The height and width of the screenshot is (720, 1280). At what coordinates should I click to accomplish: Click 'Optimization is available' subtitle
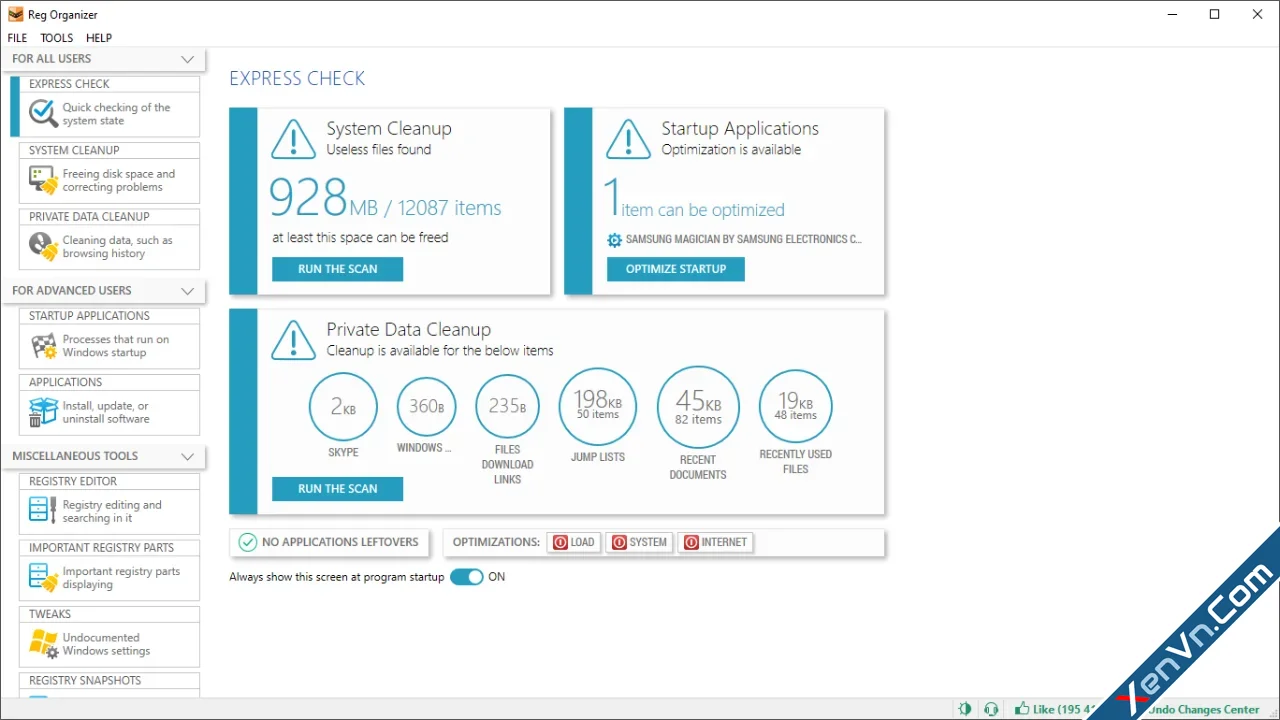pos(731,150)
